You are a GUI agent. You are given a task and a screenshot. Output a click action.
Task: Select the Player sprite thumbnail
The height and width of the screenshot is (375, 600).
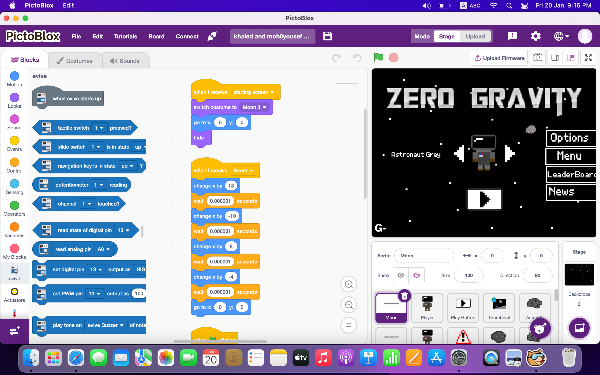427,307
